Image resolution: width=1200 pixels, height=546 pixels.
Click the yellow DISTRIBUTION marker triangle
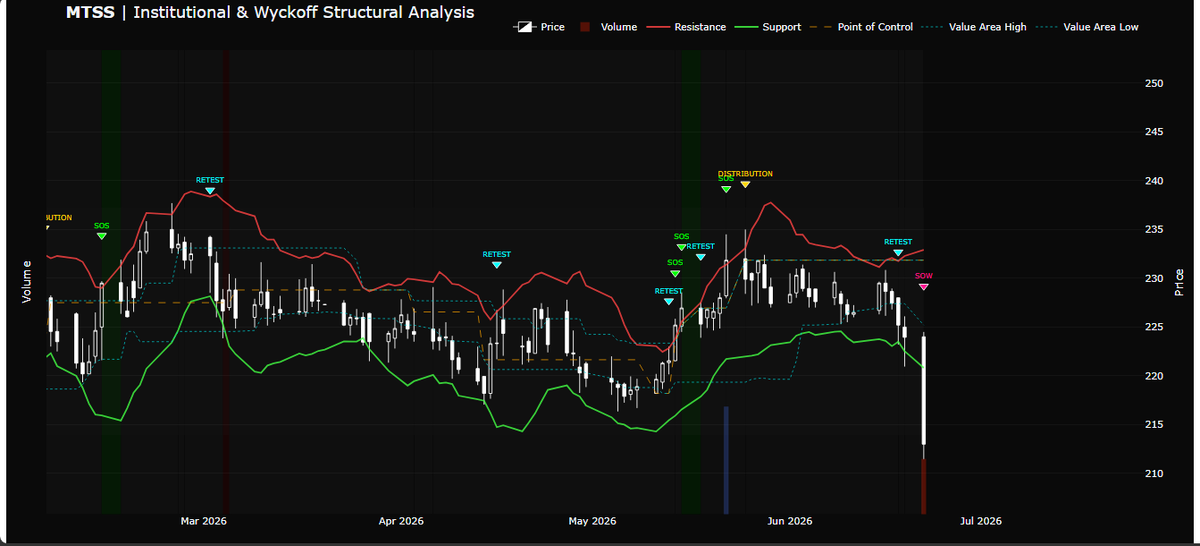[x=745, y=184]
